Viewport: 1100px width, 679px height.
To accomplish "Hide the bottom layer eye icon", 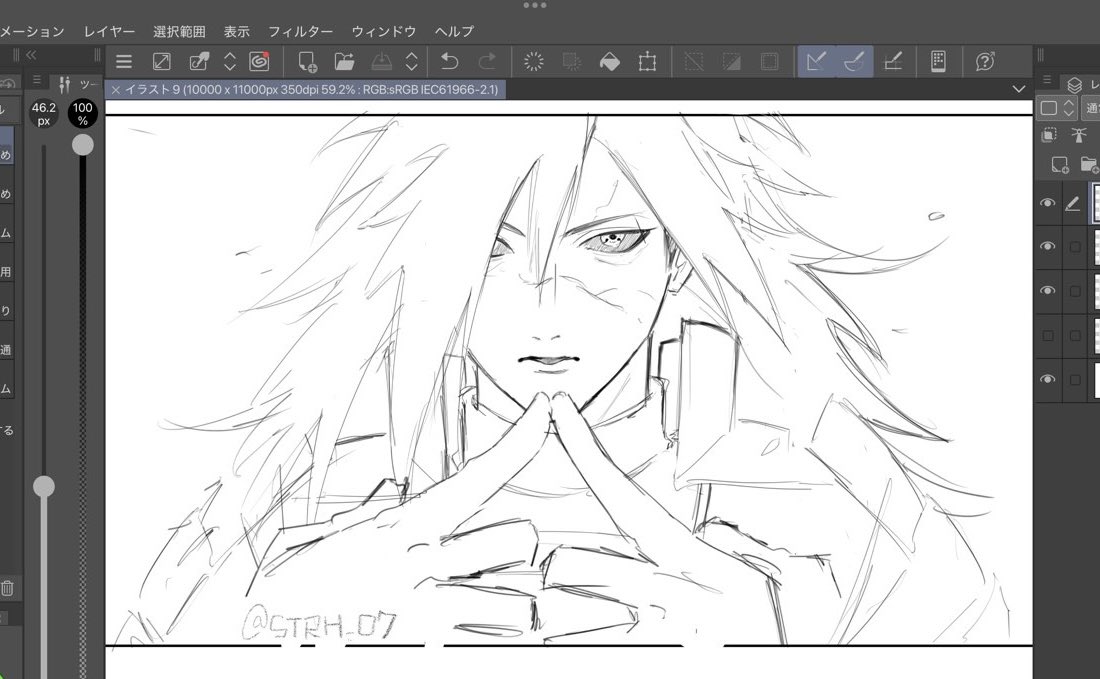I will click(x=1047, y=379).
